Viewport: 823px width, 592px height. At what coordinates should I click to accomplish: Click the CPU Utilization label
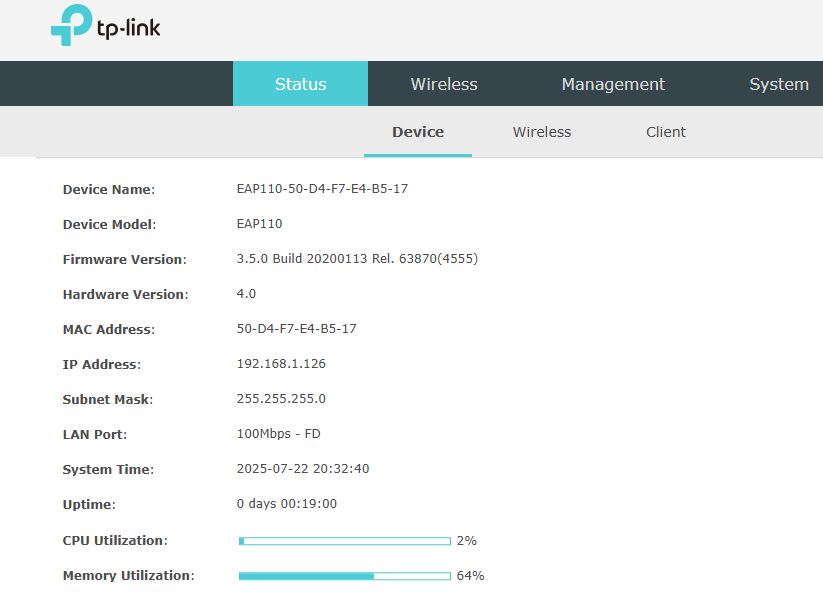pos(115,541)
